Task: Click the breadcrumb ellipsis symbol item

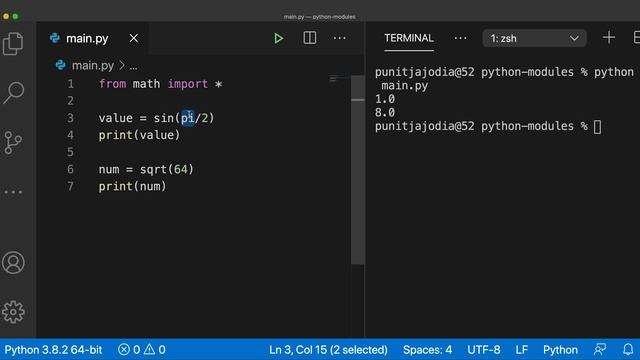Action: click(133, 66)
